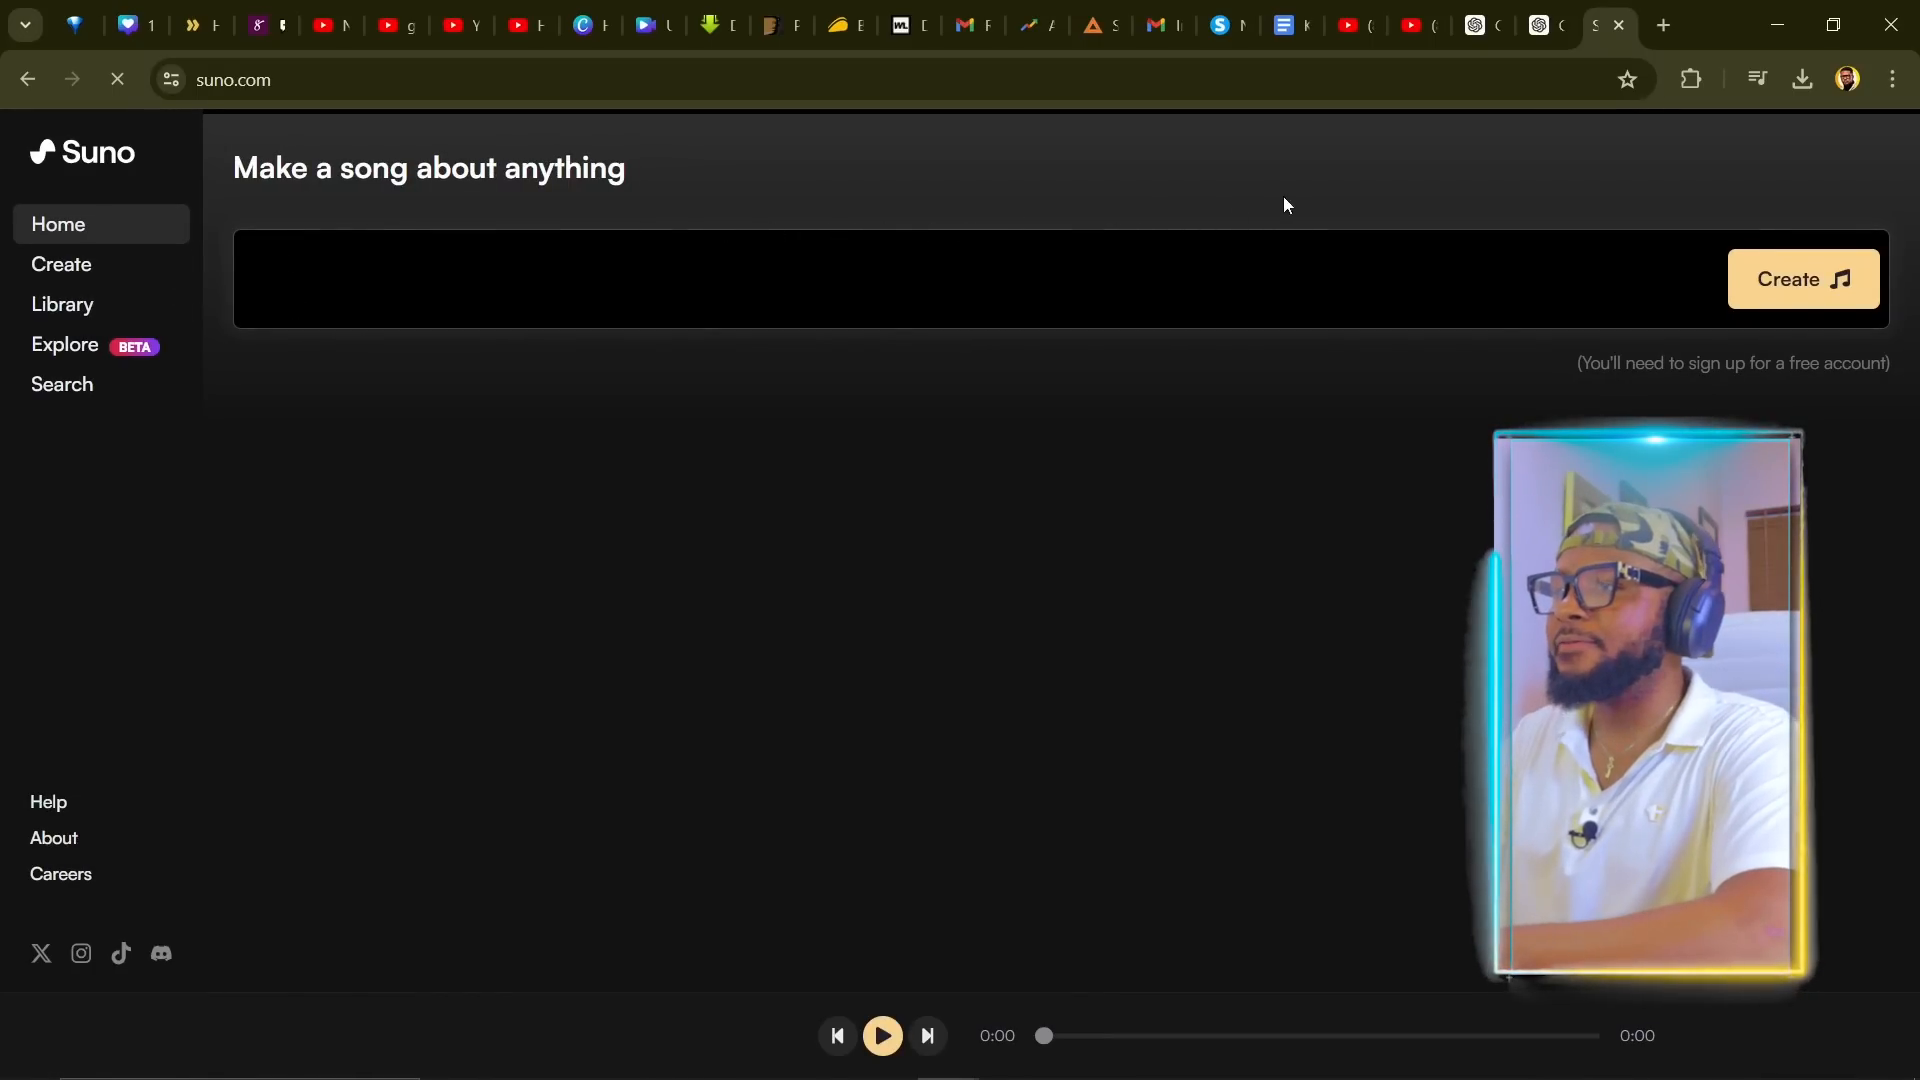Open Create in the sidebar
This screenshot has height=1080, width=1920.
pos(61,264)
